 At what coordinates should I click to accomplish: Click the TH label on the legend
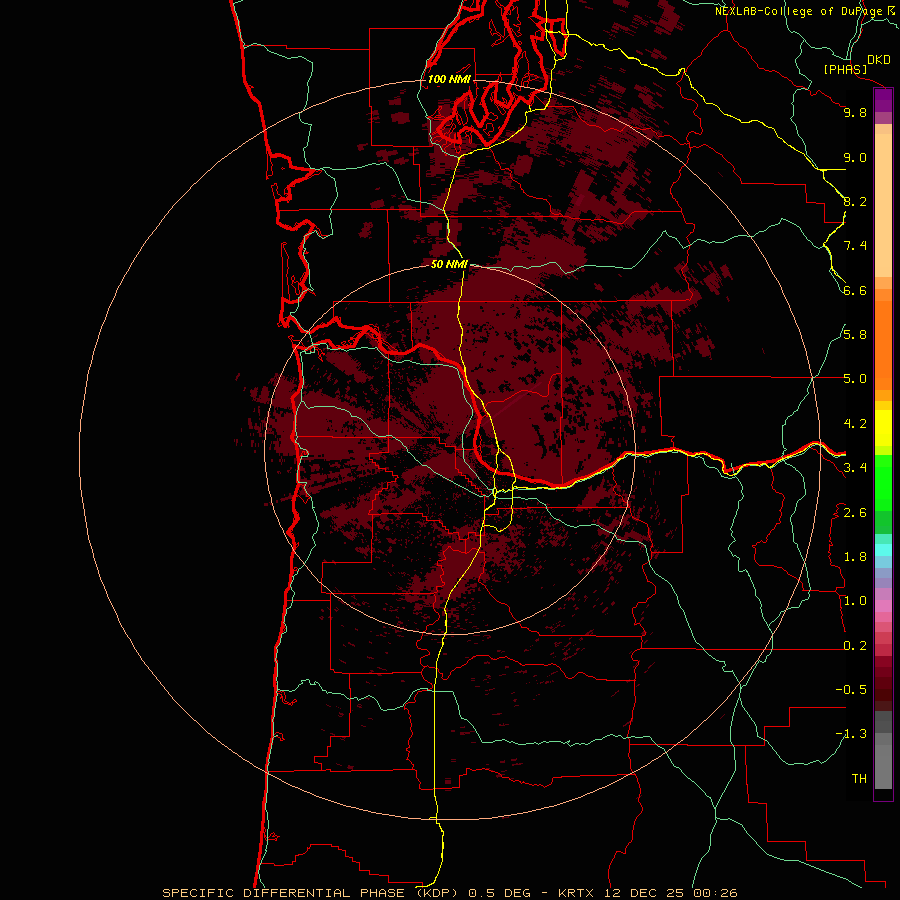(x=859, y=779)
